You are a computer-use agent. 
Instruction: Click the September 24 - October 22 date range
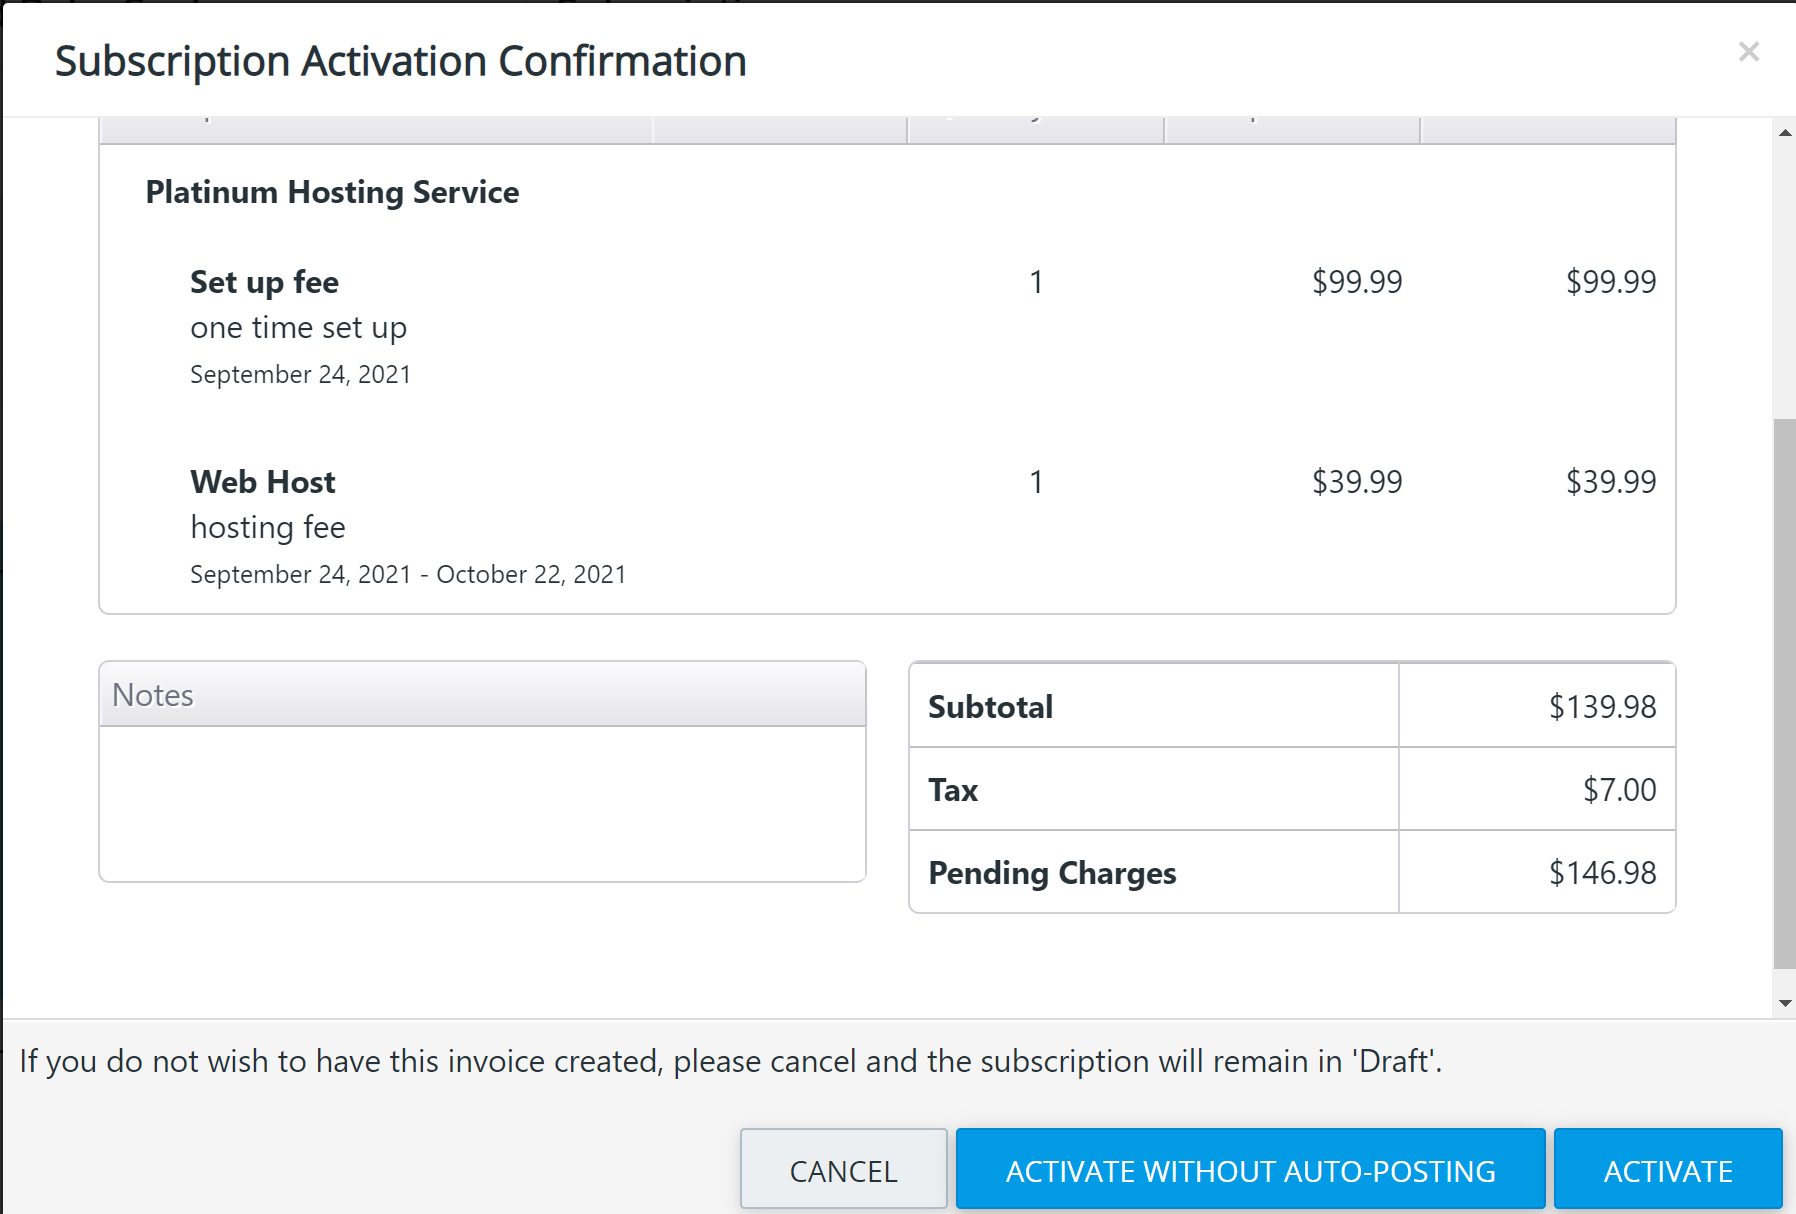[408, 574]
